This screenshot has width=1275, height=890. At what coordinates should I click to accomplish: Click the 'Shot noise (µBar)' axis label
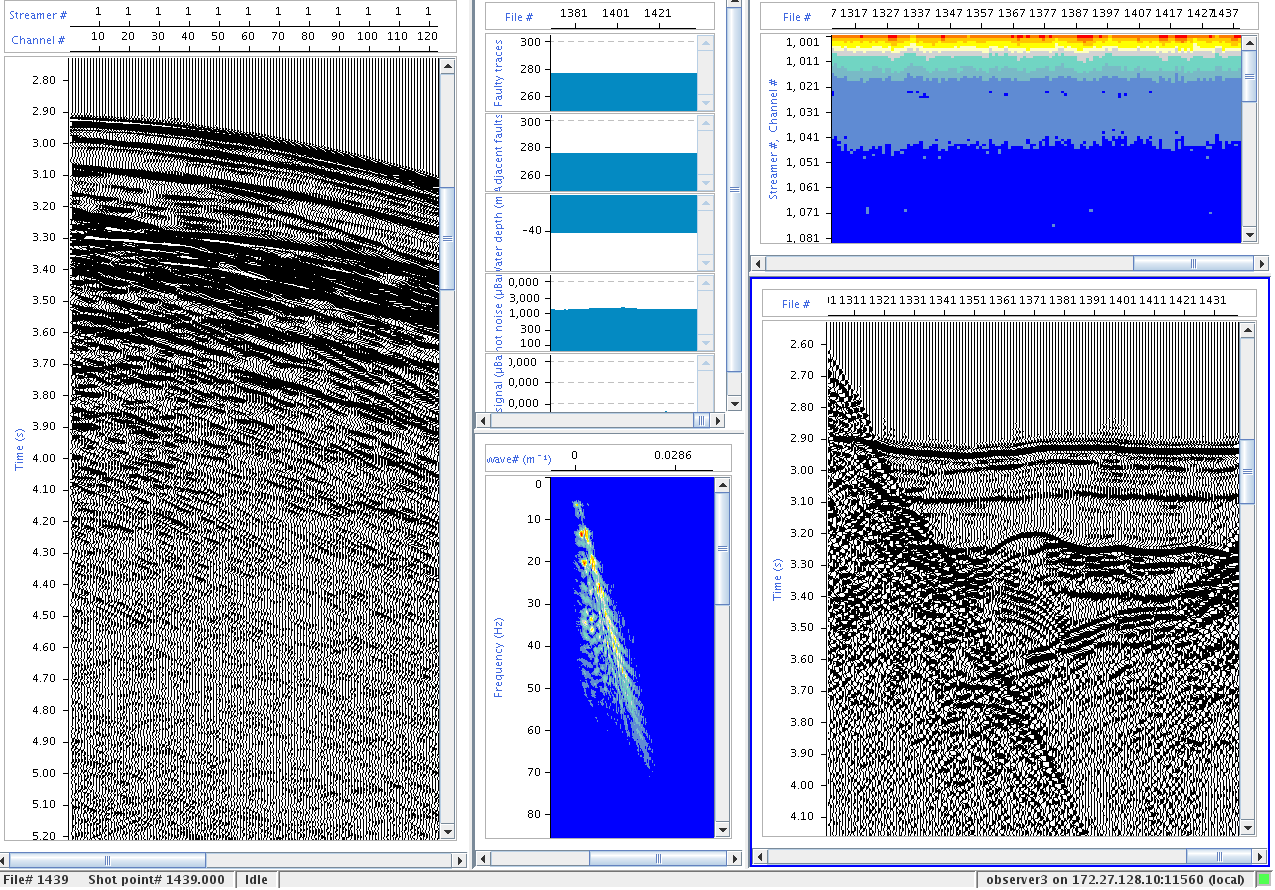click(x=498, y=312)
